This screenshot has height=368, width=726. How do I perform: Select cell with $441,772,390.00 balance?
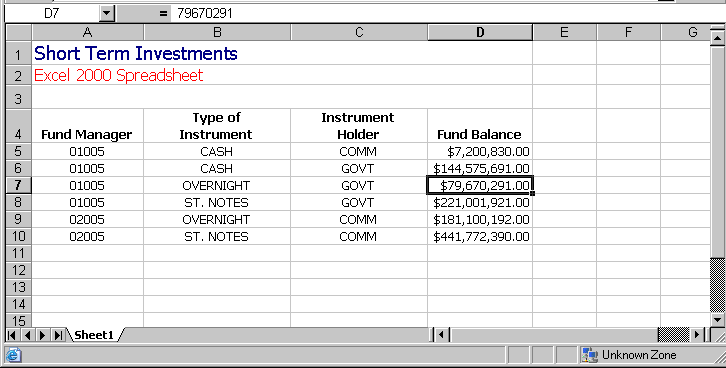pyautogui.click(x=480, y=236)
